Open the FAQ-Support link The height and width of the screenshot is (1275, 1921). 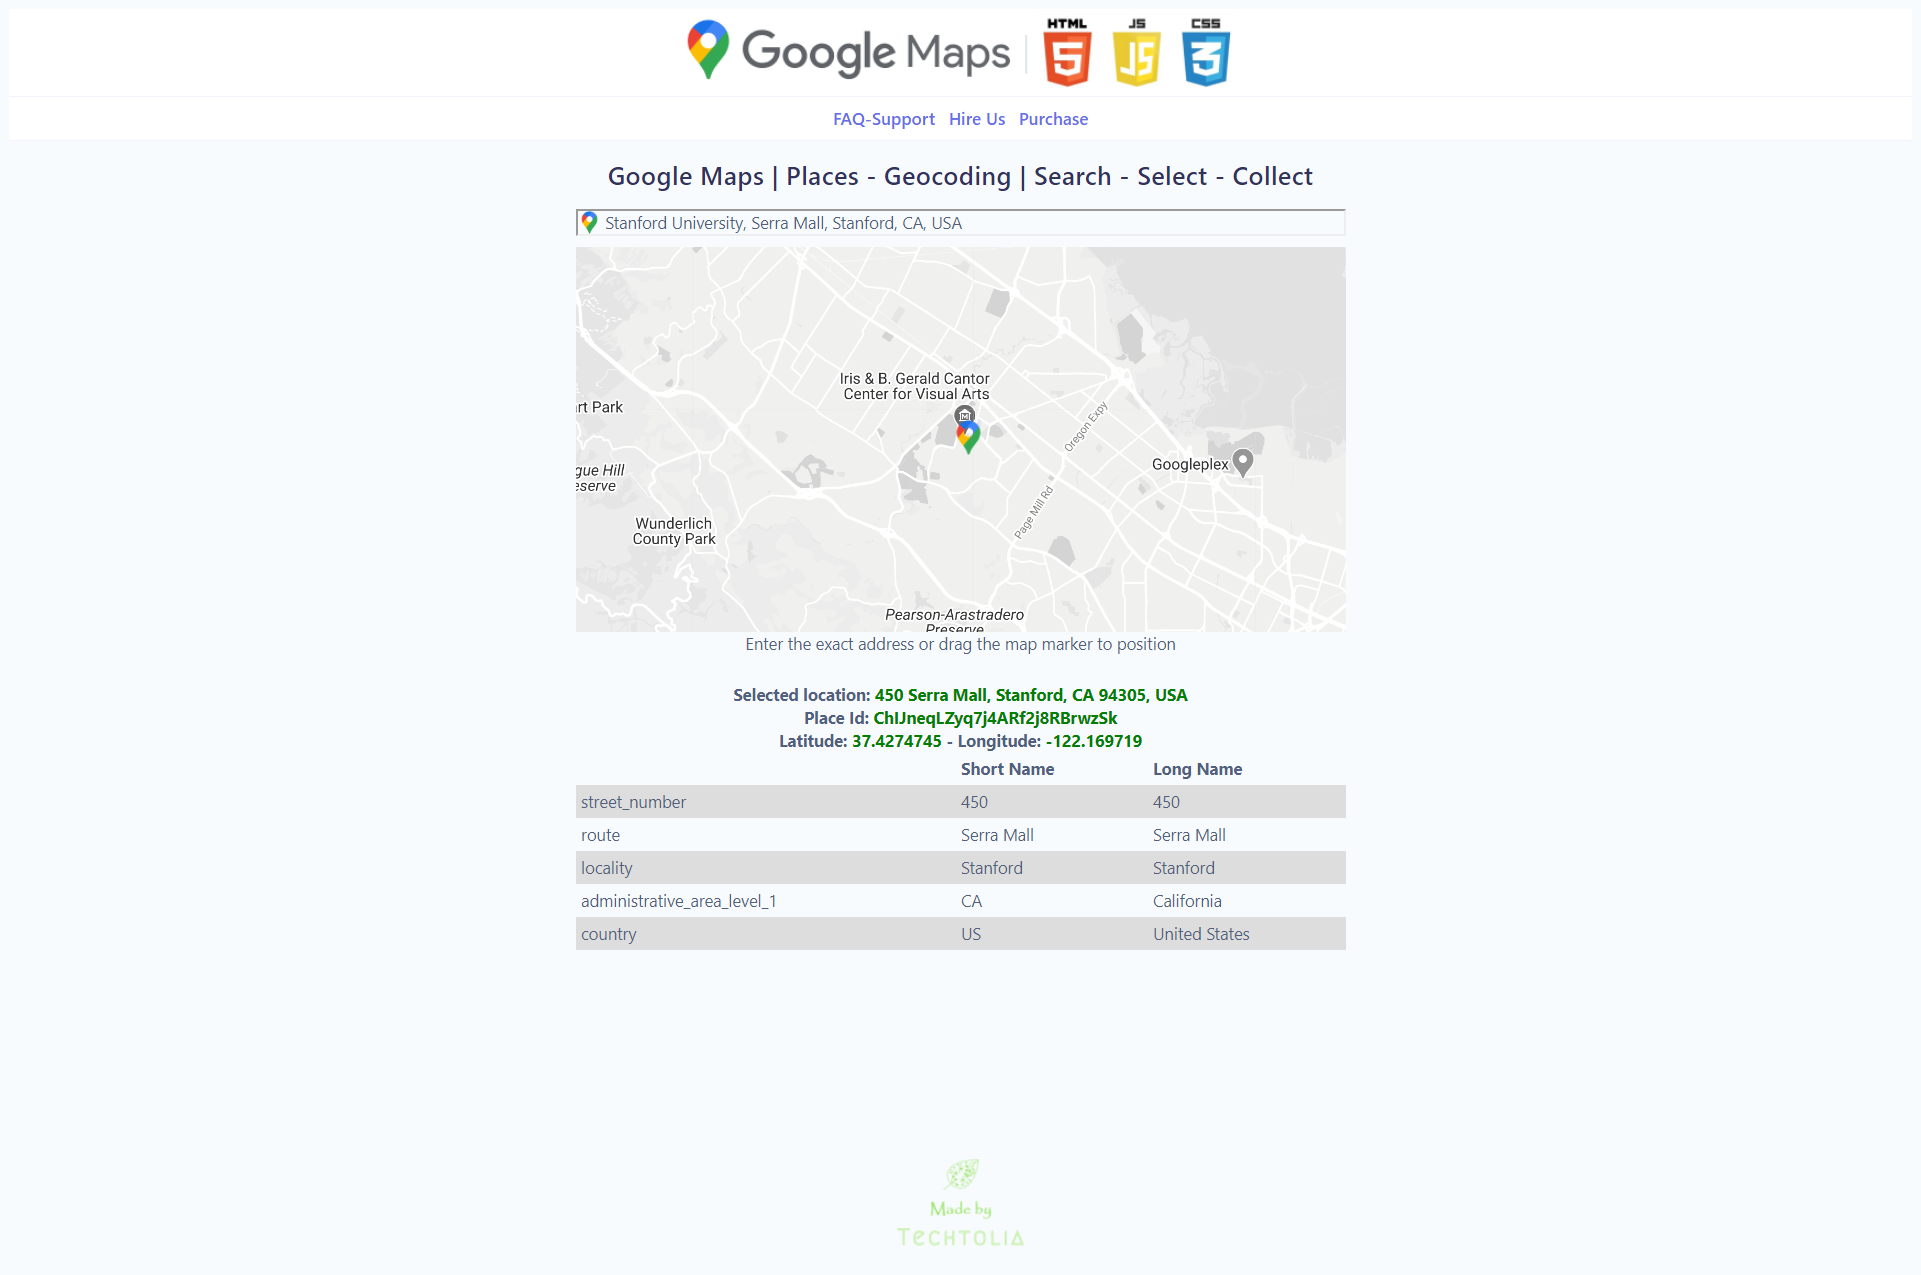[884, 119]
